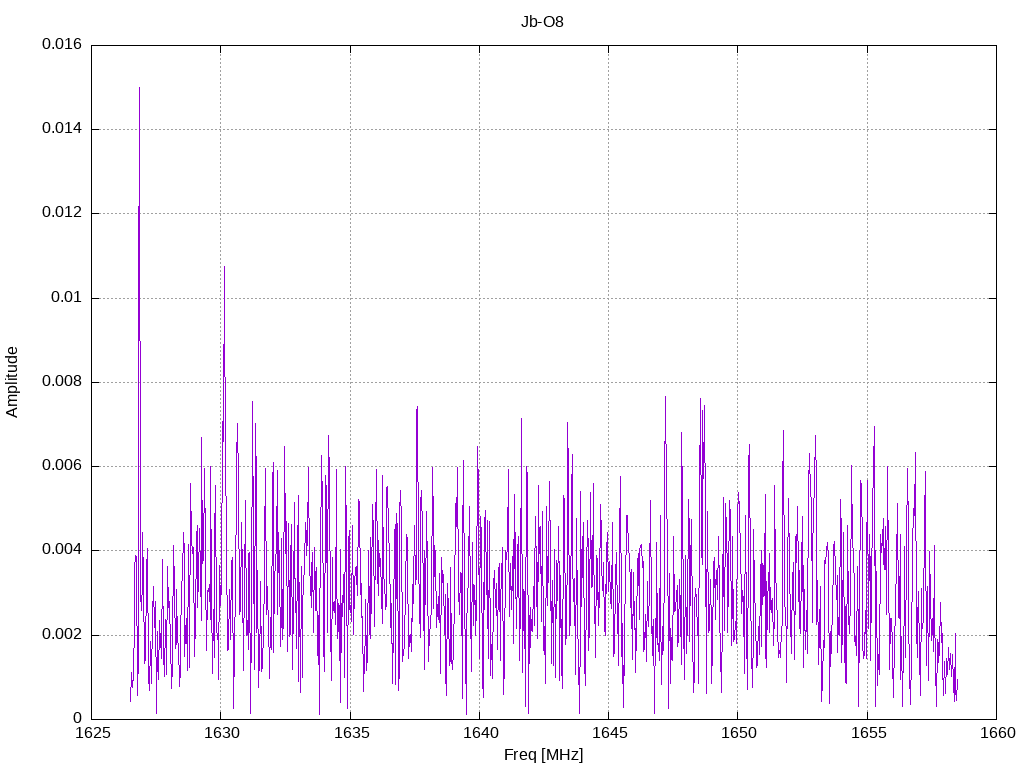
Task: Click the 0.016 y-axis tick label
Action: point(61,45)
